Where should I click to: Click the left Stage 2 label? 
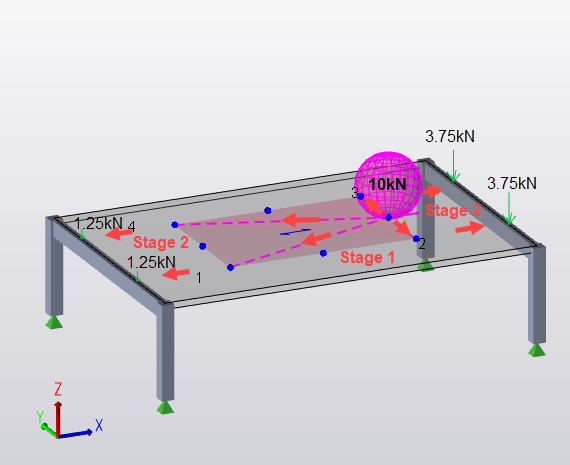pos(161,242)
